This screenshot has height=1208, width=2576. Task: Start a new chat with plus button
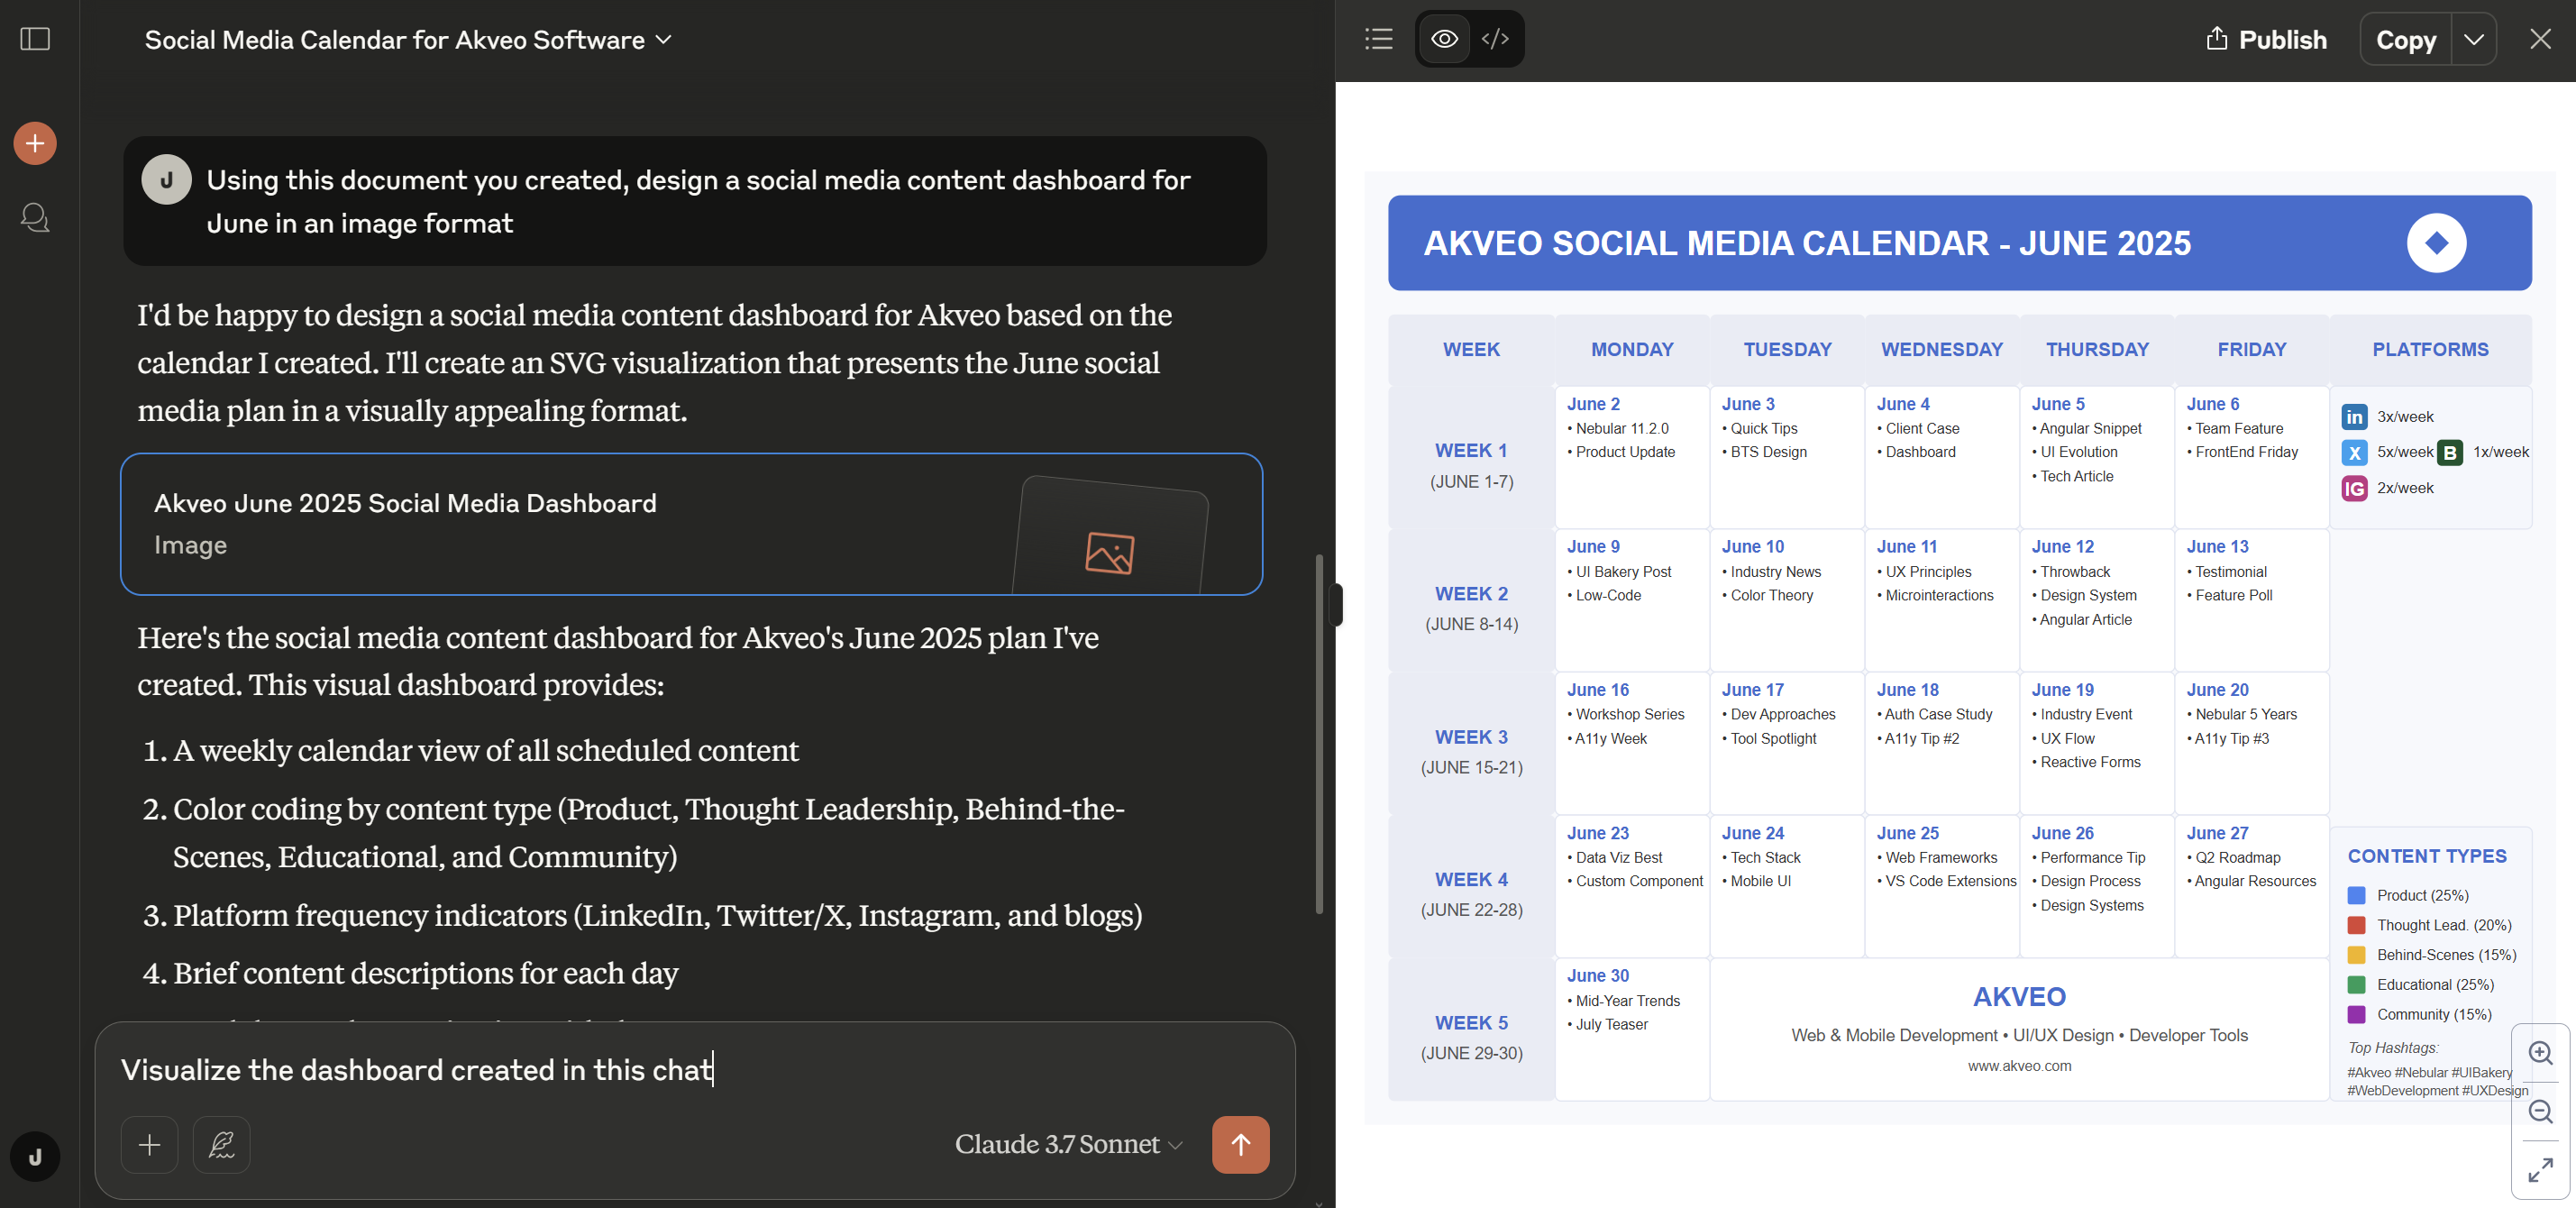point(35,143)
